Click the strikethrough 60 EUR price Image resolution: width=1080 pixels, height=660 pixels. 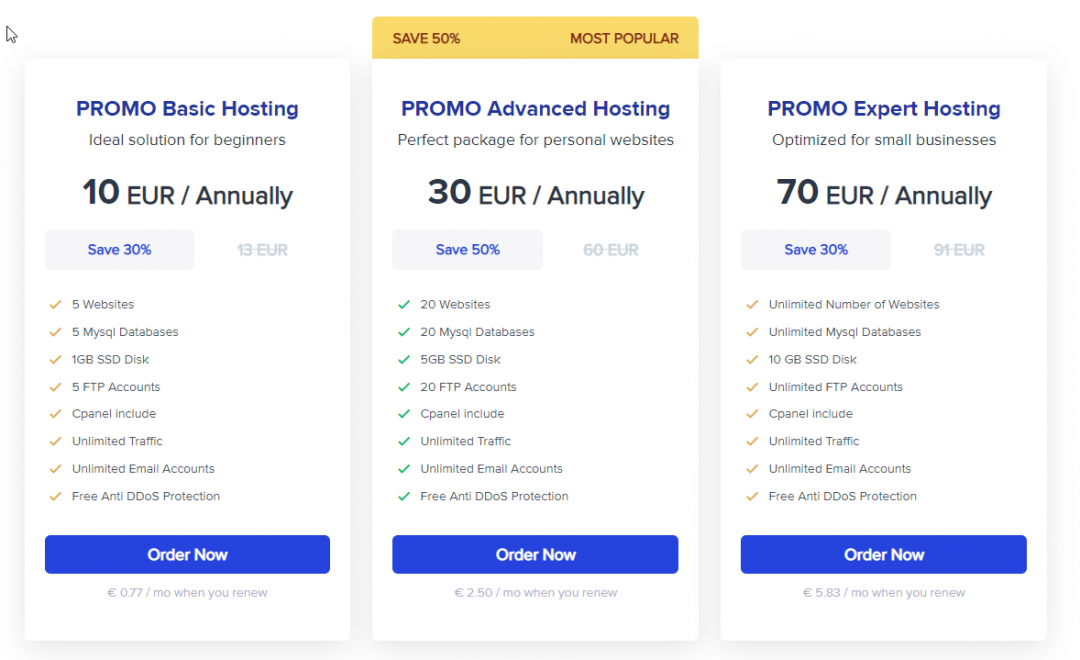coord(610,250)
